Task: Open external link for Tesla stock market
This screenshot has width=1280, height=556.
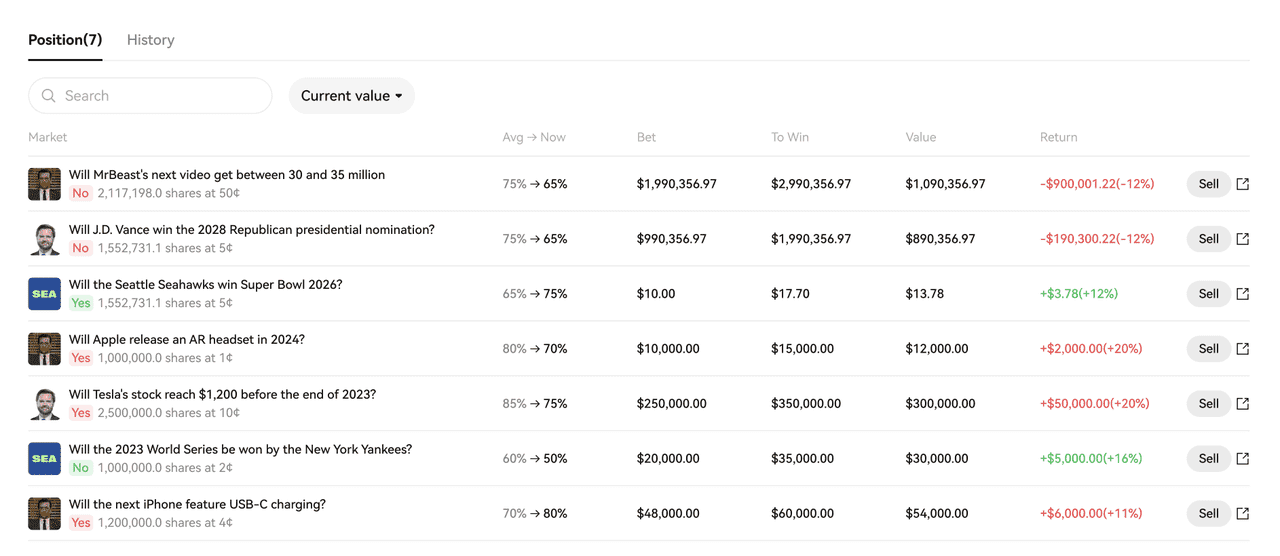Action: pyautogui.click(x=1242, y=404)
